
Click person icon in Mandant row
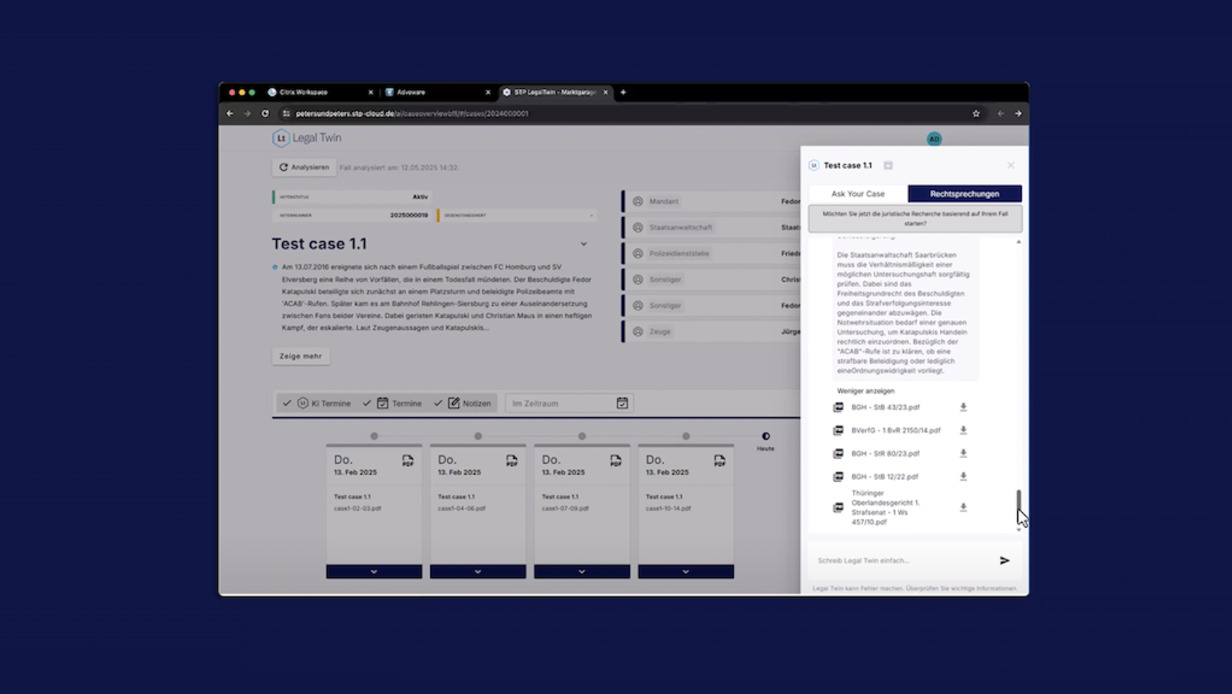638,201
